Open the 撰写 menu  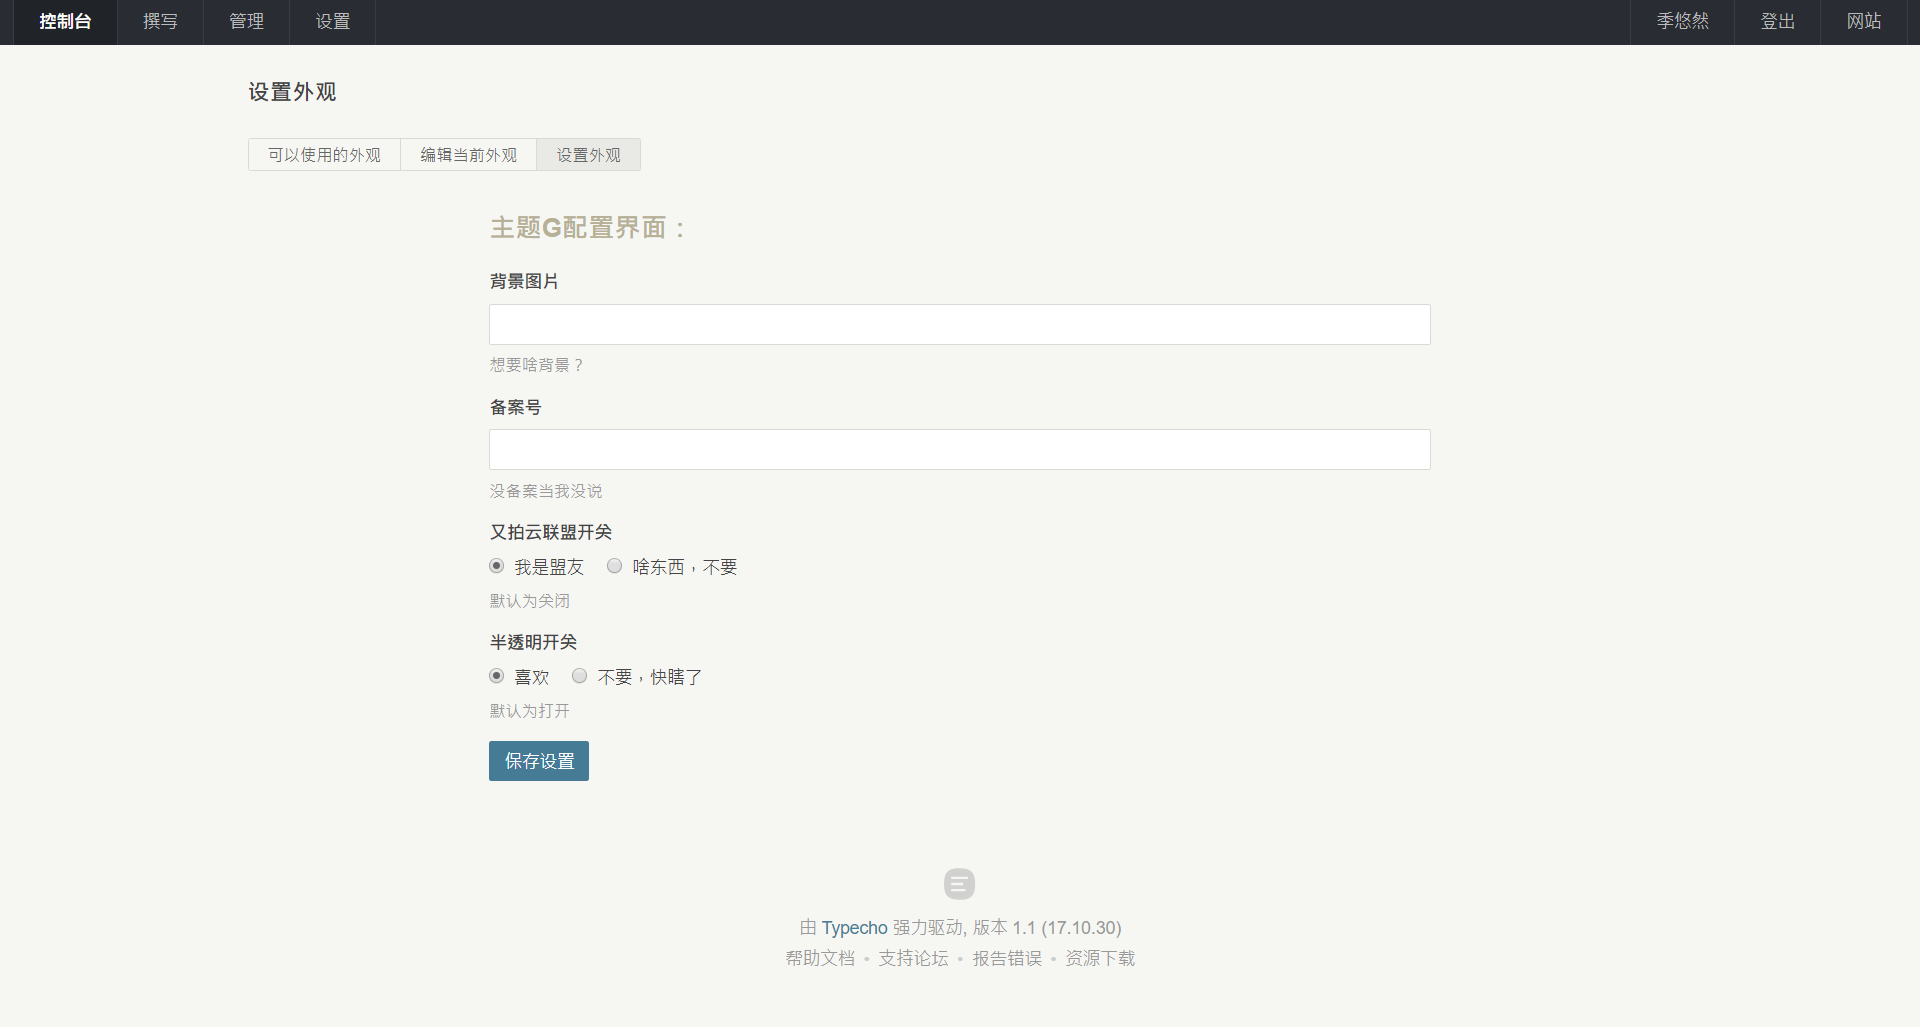tap(160, 22)
